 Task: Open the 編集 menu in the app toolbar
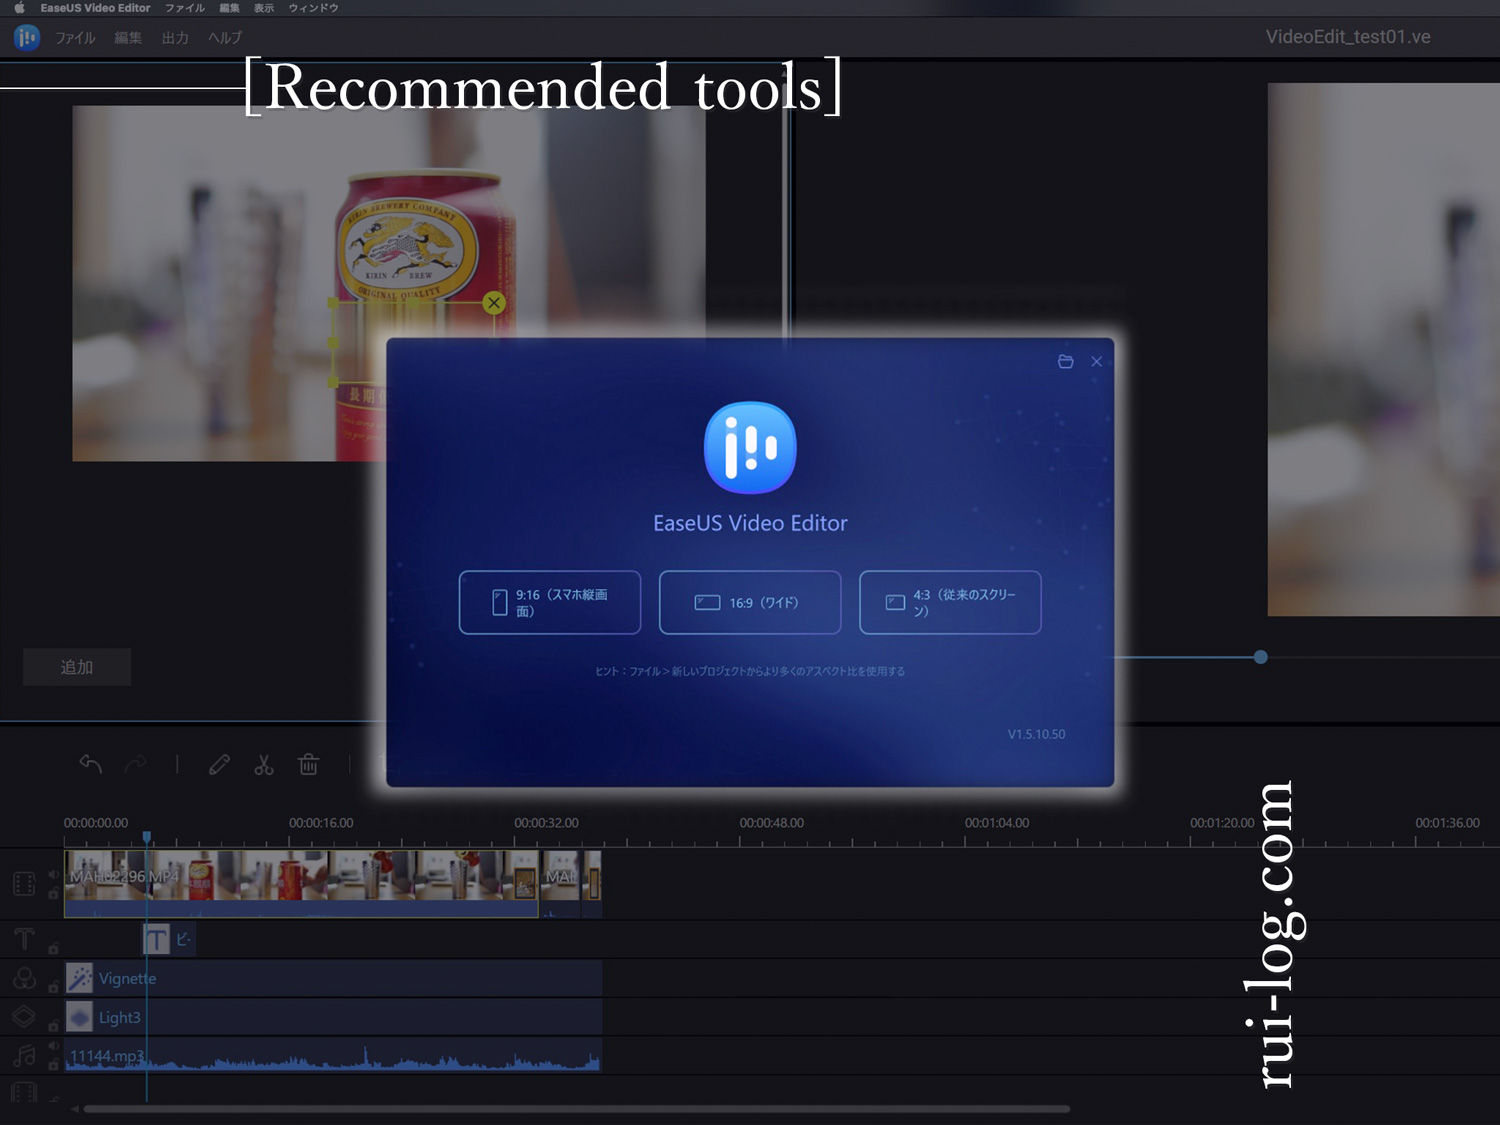pyautogui.click(x=128, y=38)
